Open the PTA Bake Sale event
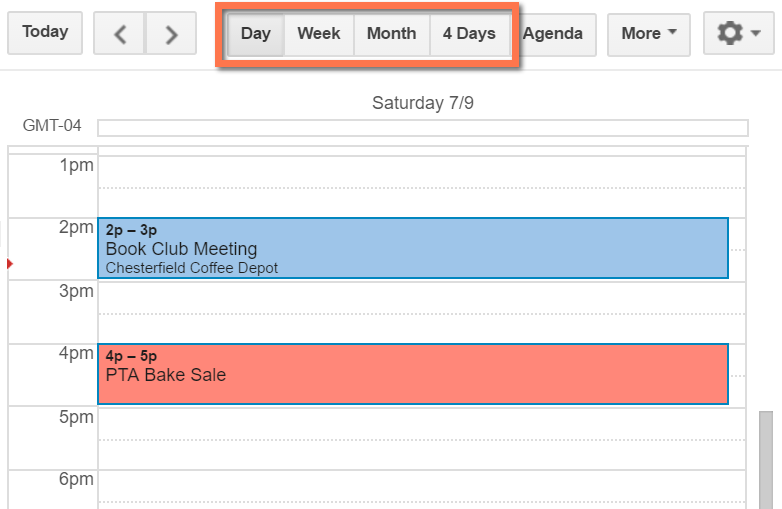The width and height of the screenshot is (782, 509). 412,375
